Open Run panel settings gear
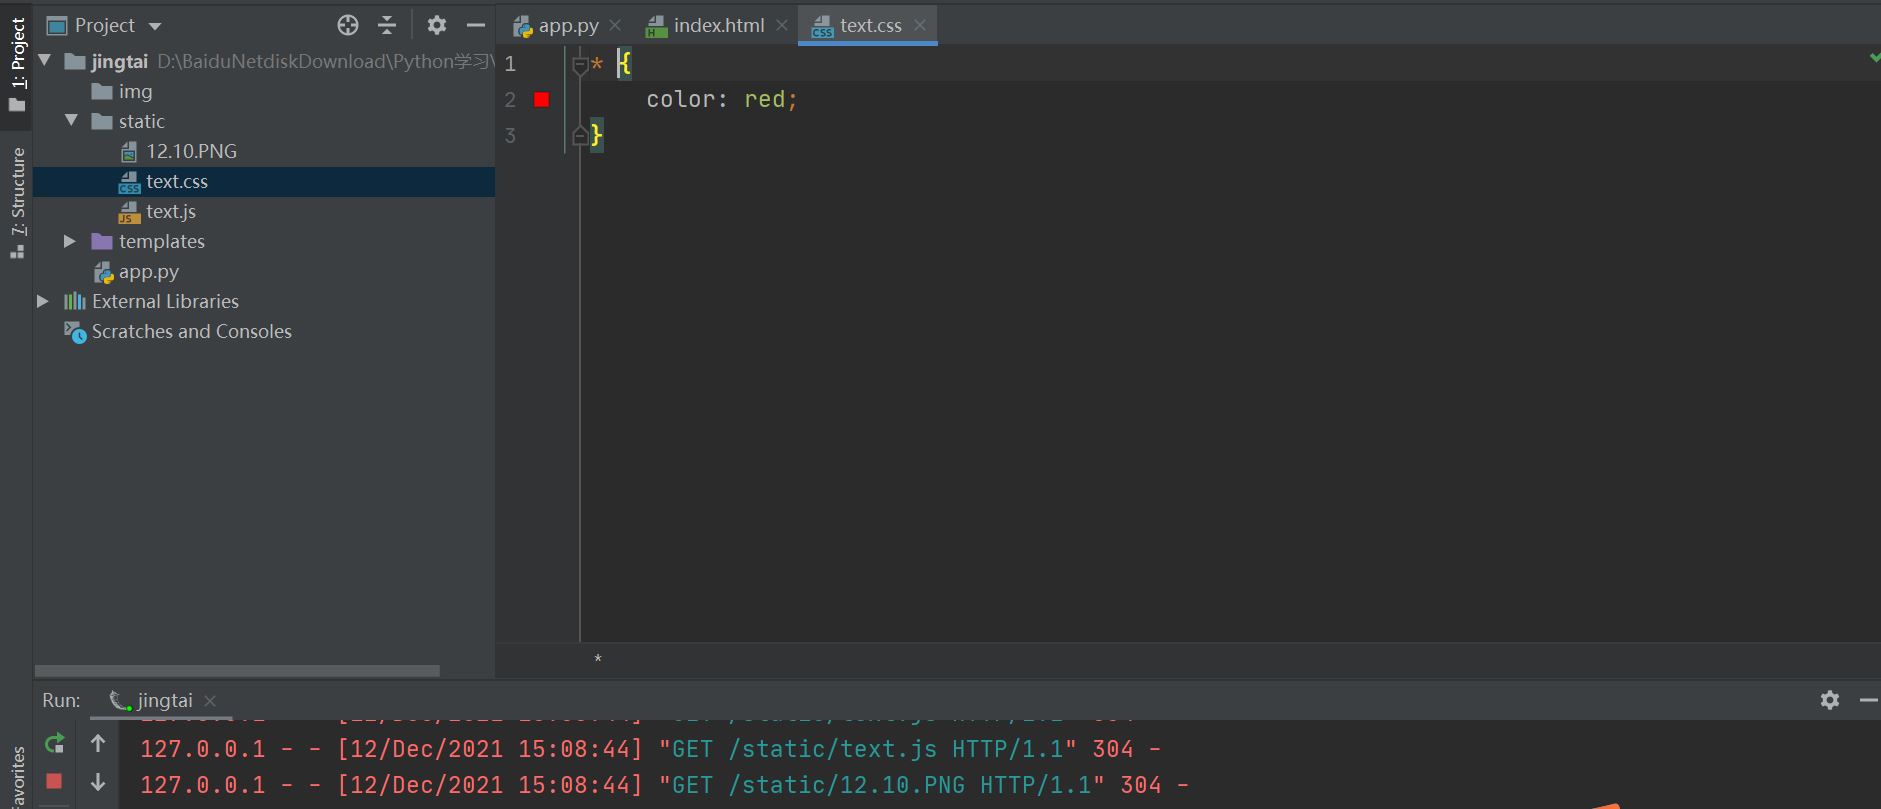This screenshot has height=809, width=1881. coord(1830,700)
